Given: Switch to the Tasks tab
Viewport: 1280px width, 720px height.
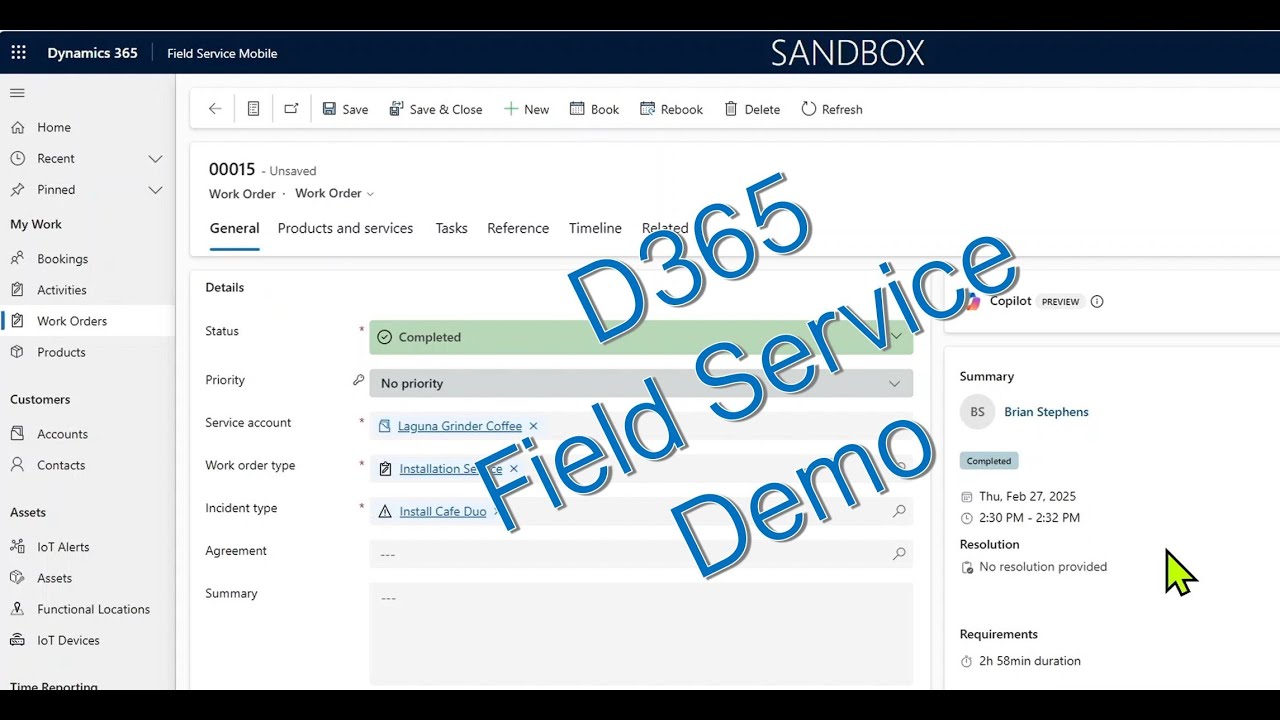Looking at the screenshot, I should [451, 229].
